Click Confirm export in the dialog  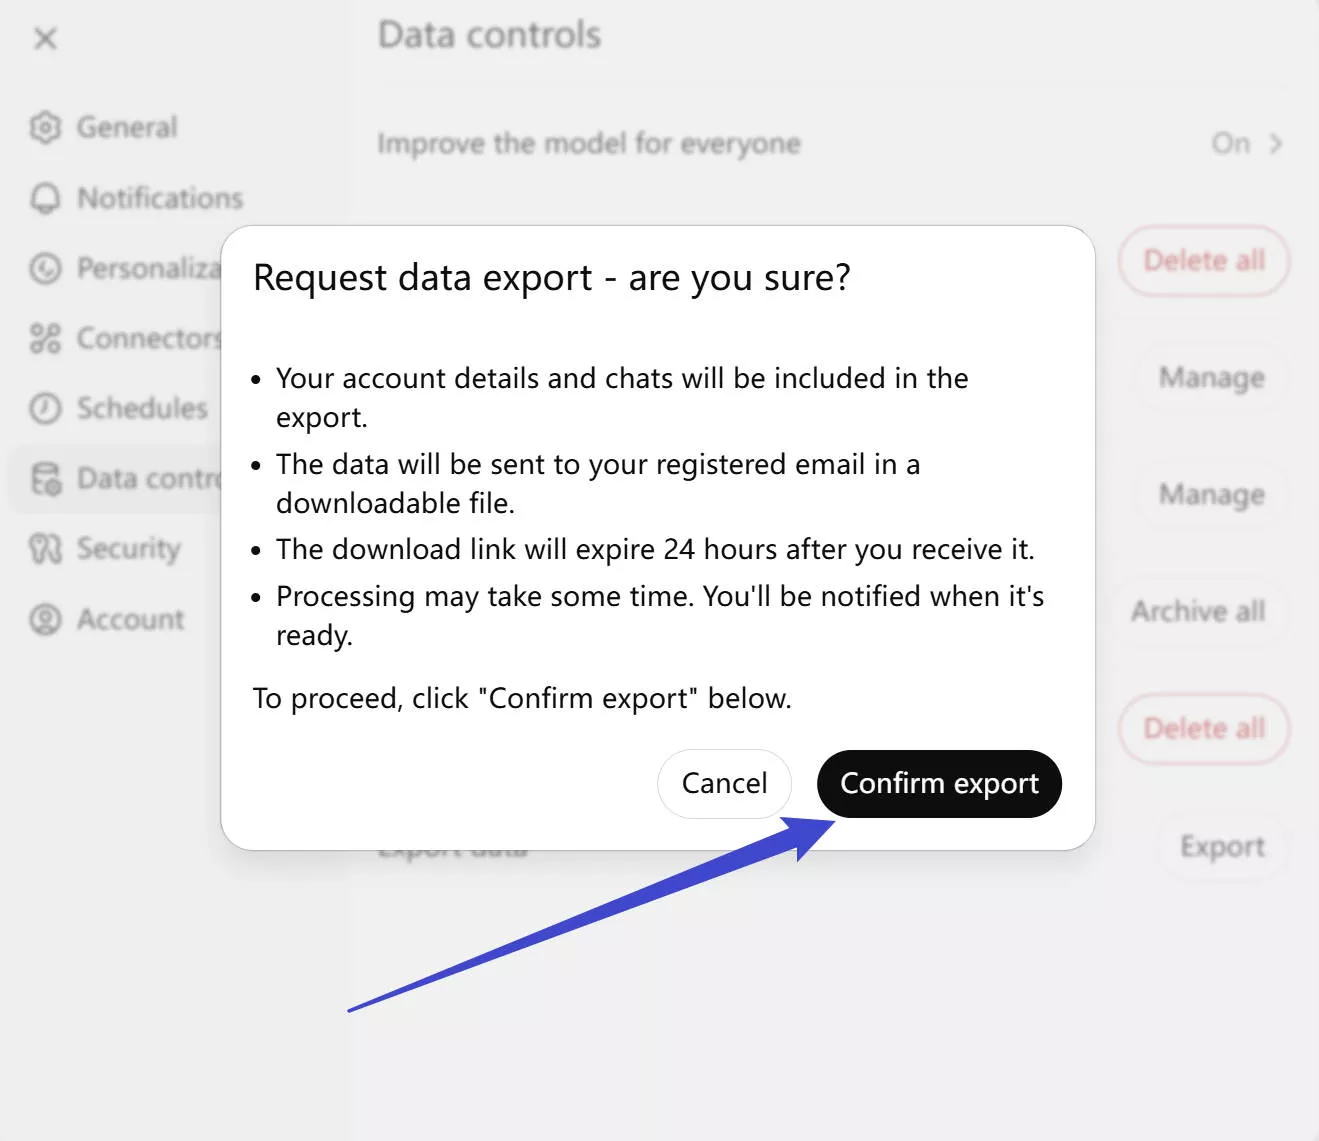(x=938, y=783)
